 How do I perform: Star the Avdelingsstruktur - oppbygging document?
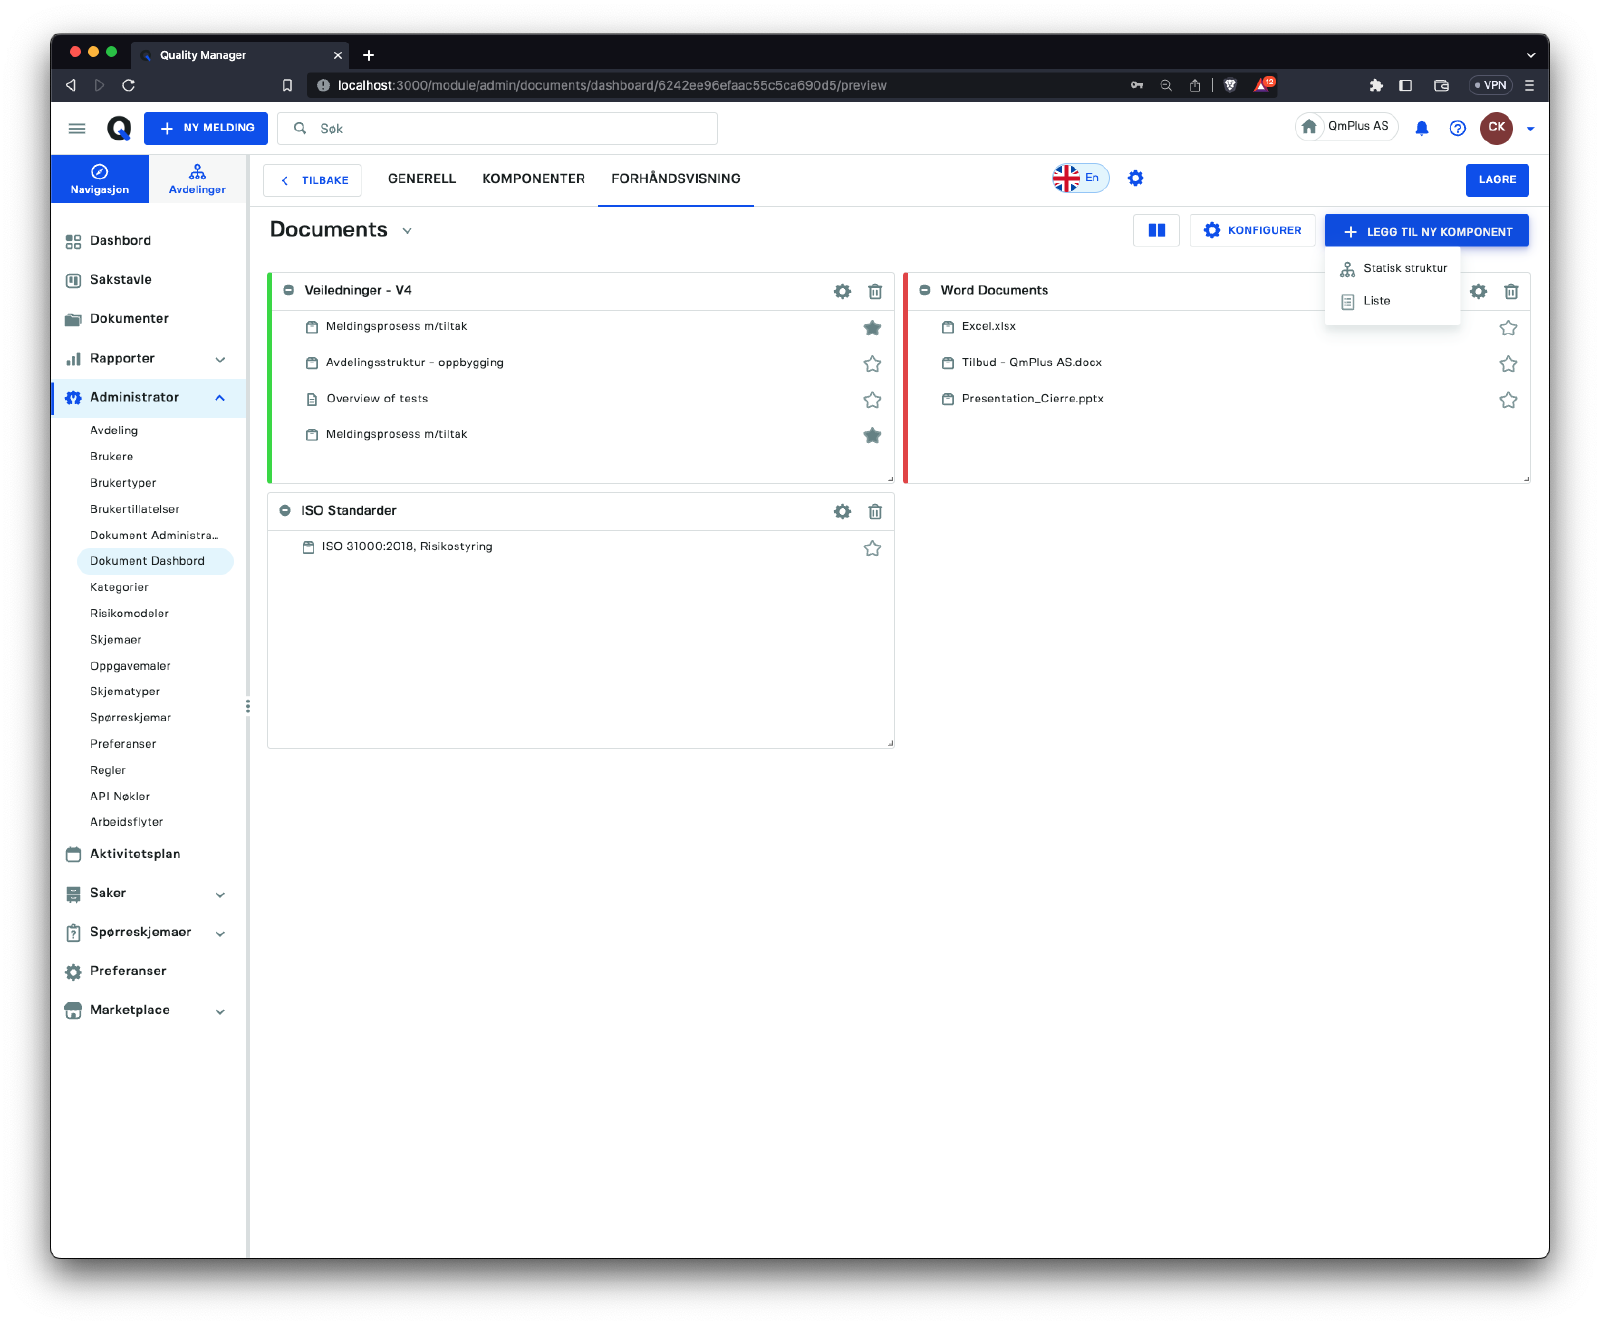point(872,363)
